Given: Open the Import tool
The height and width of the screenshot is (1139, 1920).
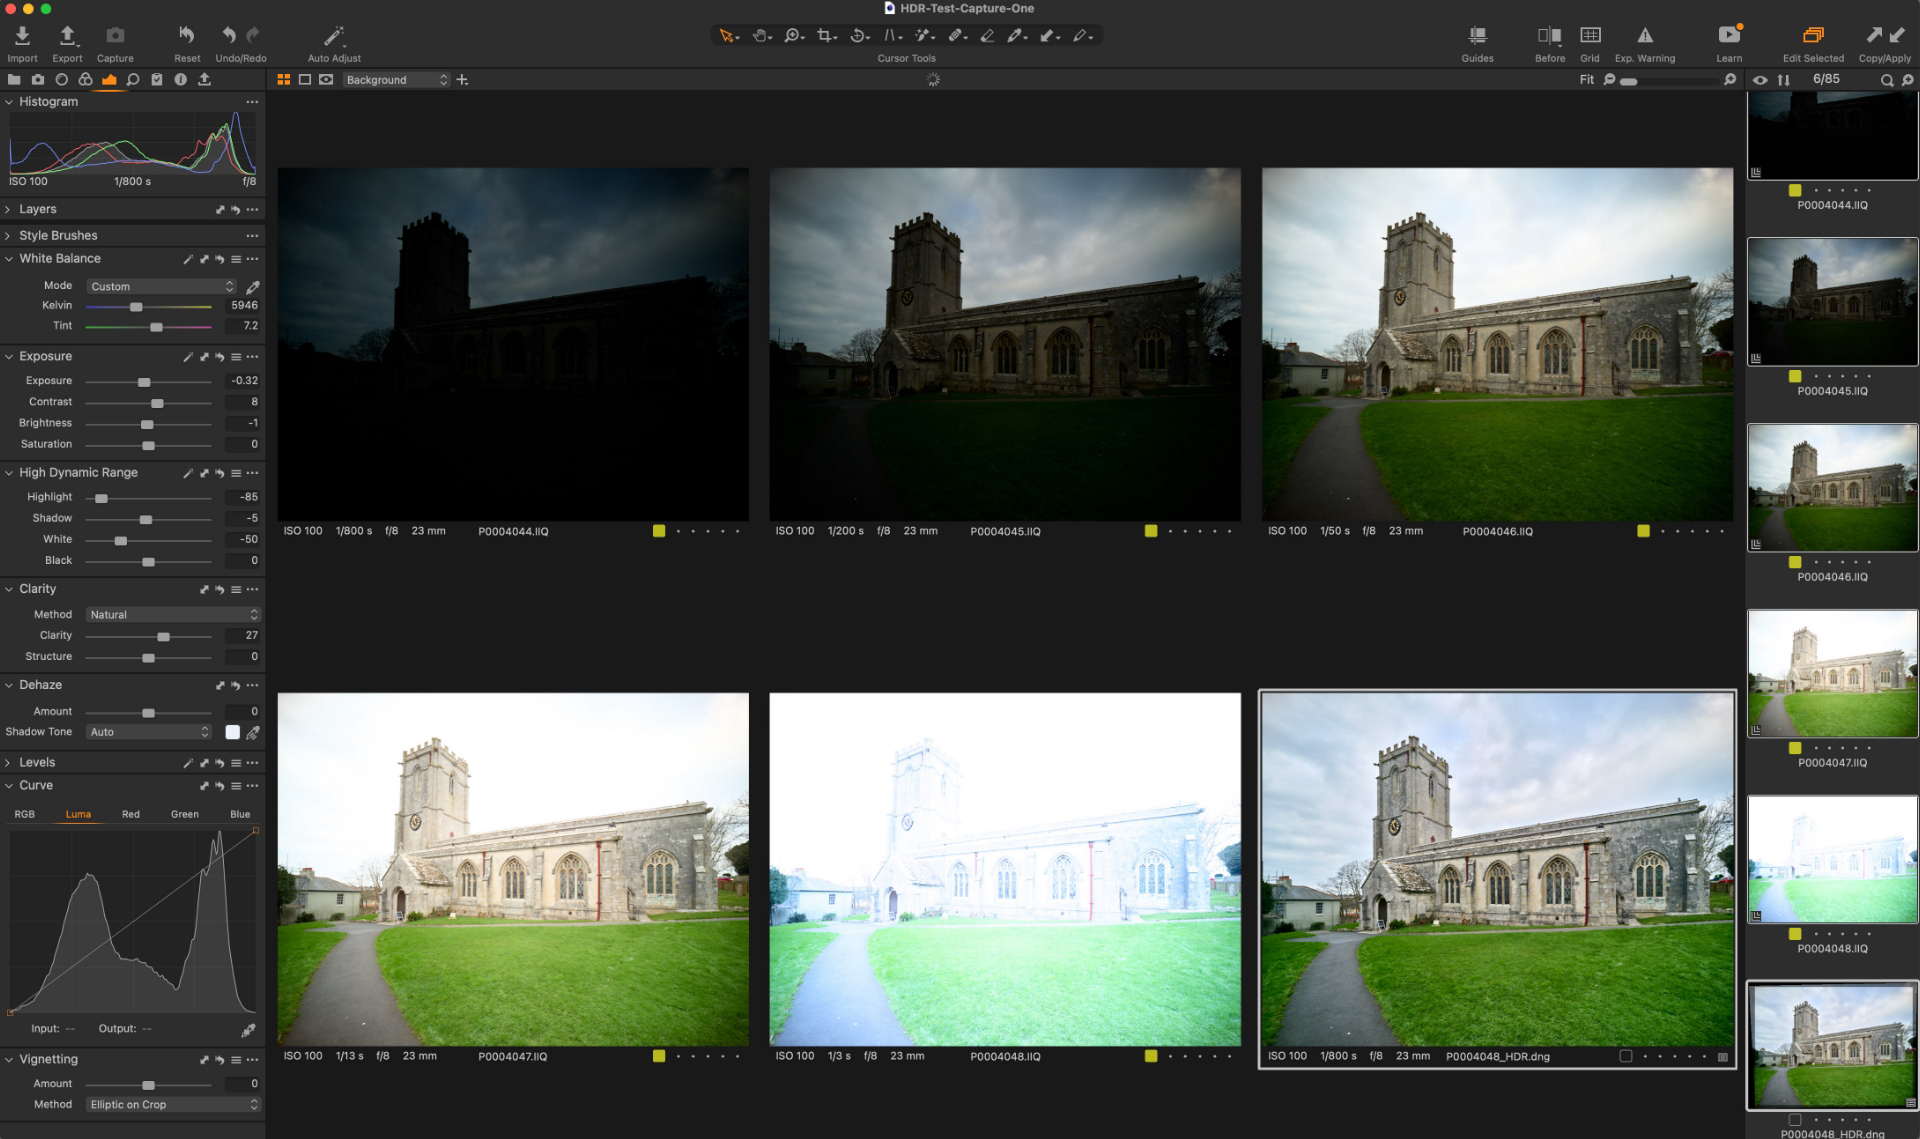Looking at the screenshot, I should 21,35.
